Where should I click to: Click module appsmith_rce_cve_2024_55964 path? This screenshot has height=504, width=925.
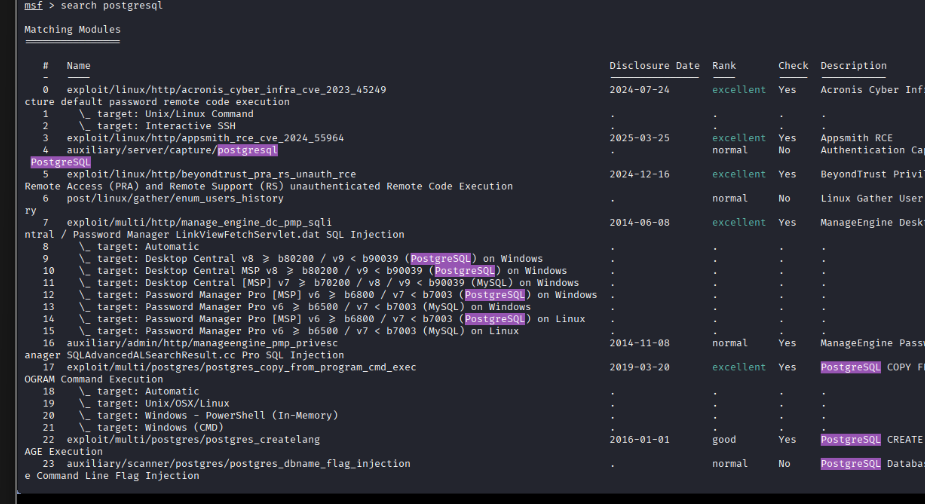point(205,138)
